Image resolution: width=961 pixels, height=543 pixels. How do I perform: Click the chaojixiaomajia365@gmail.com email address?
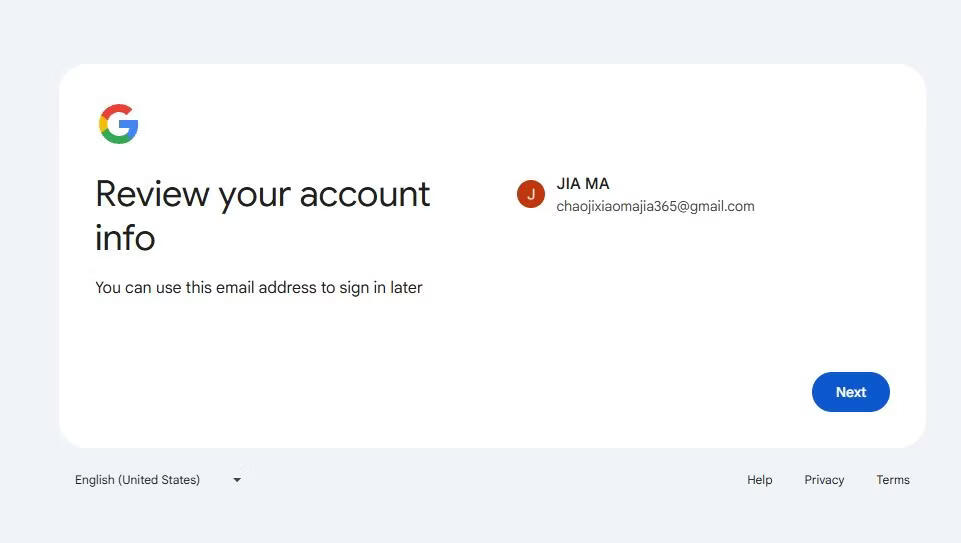(655, 207)
